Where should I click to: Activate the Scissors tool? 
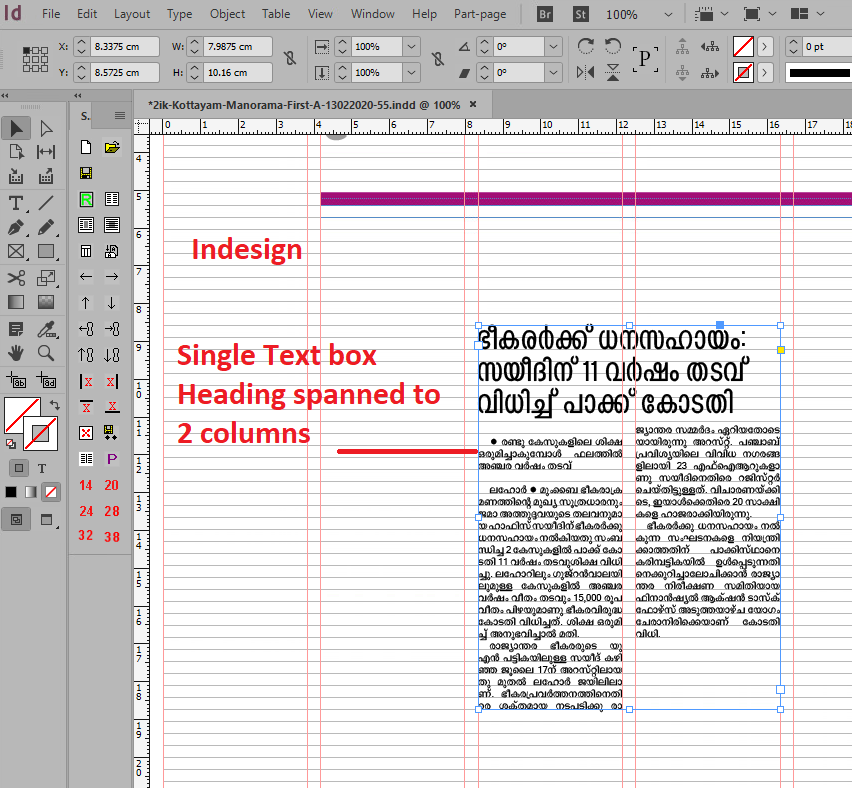[16, 278]
